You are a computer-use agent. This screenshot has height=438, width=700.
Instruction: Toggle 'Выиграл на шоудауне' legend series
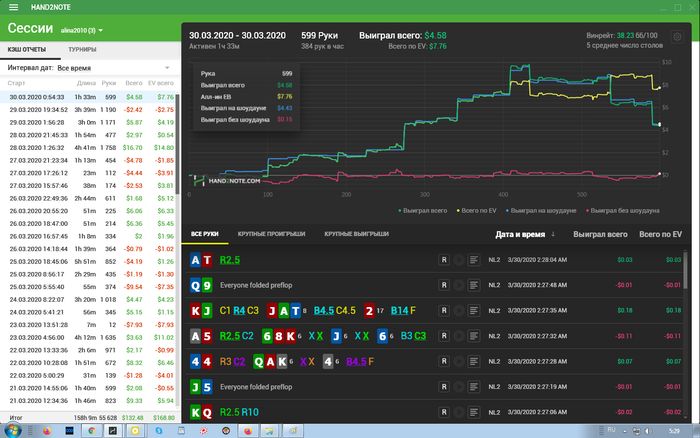(x=541, y=211)
